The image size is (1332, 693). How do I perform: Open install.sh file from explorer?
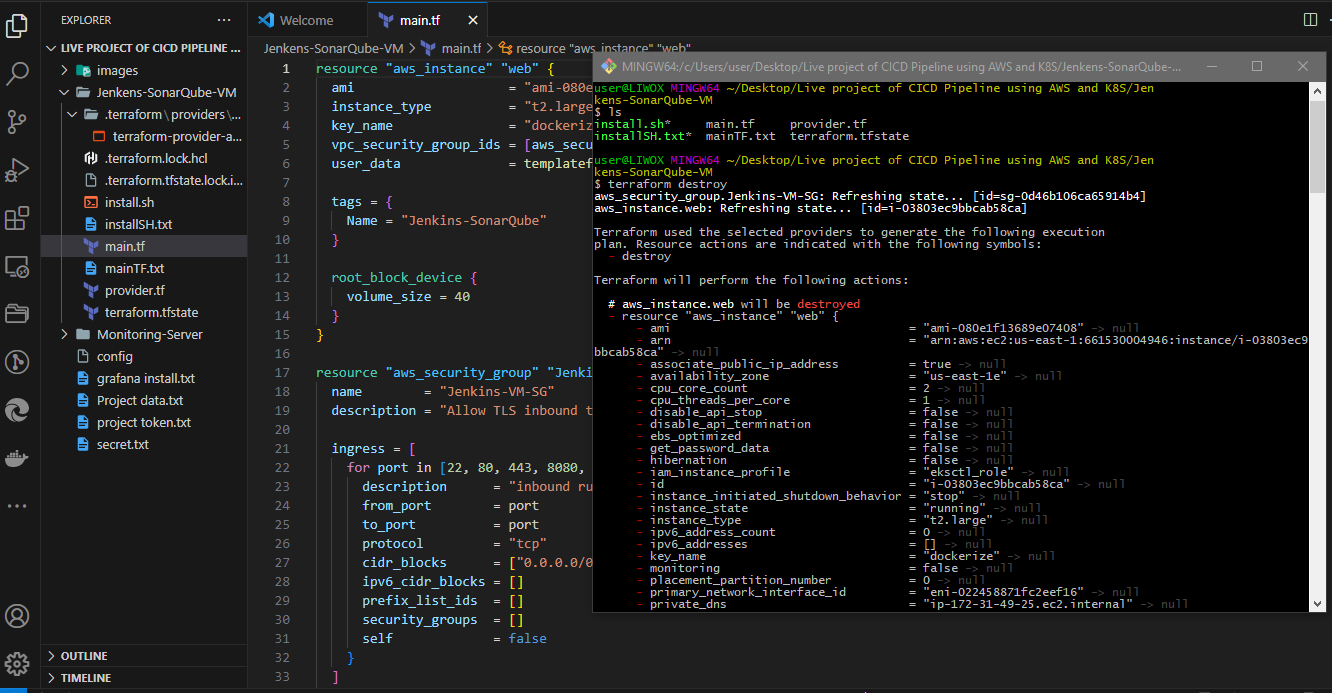[x=129, y=202]
